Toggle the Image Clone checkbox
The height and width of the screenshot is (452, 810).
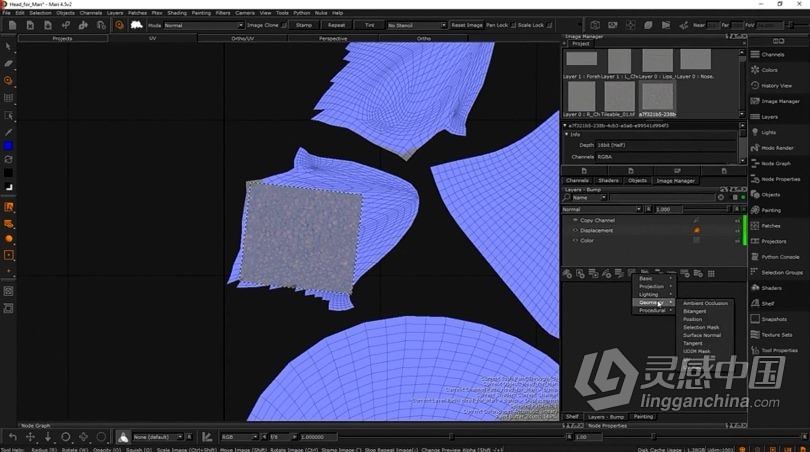284,25
